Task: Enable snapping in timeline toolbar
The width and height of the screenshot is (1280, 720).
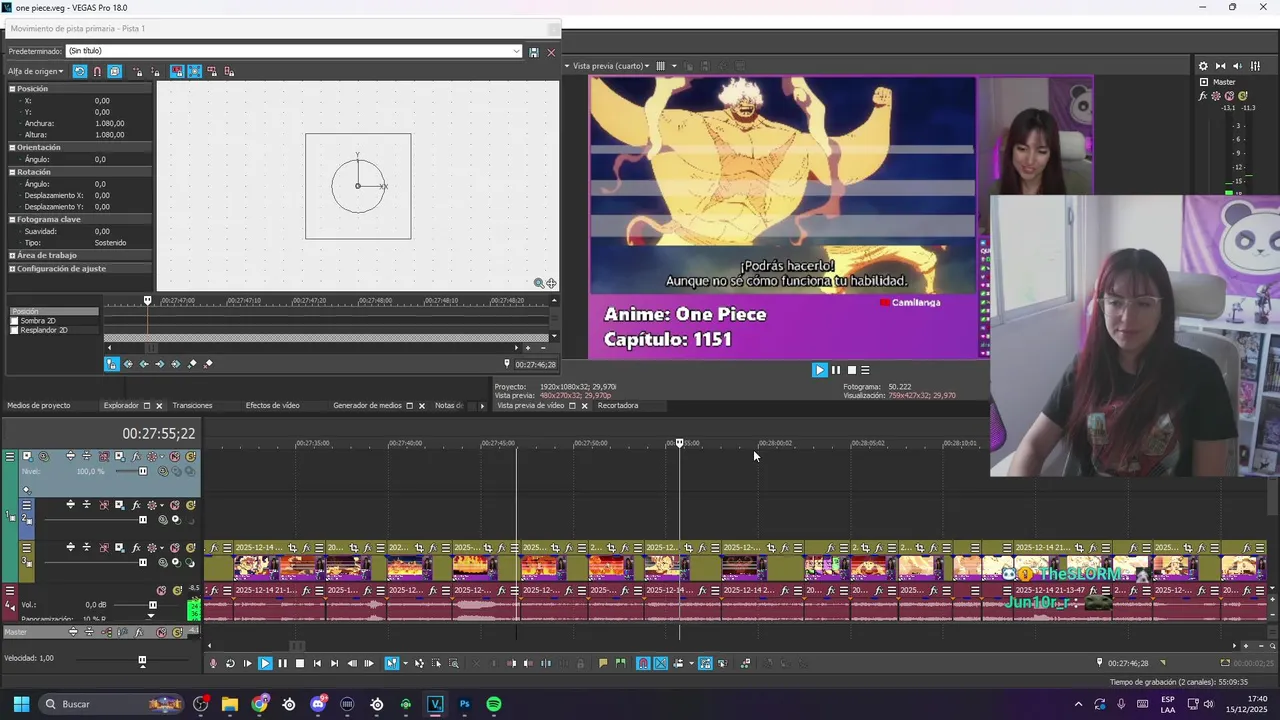Action: [643, 663]
